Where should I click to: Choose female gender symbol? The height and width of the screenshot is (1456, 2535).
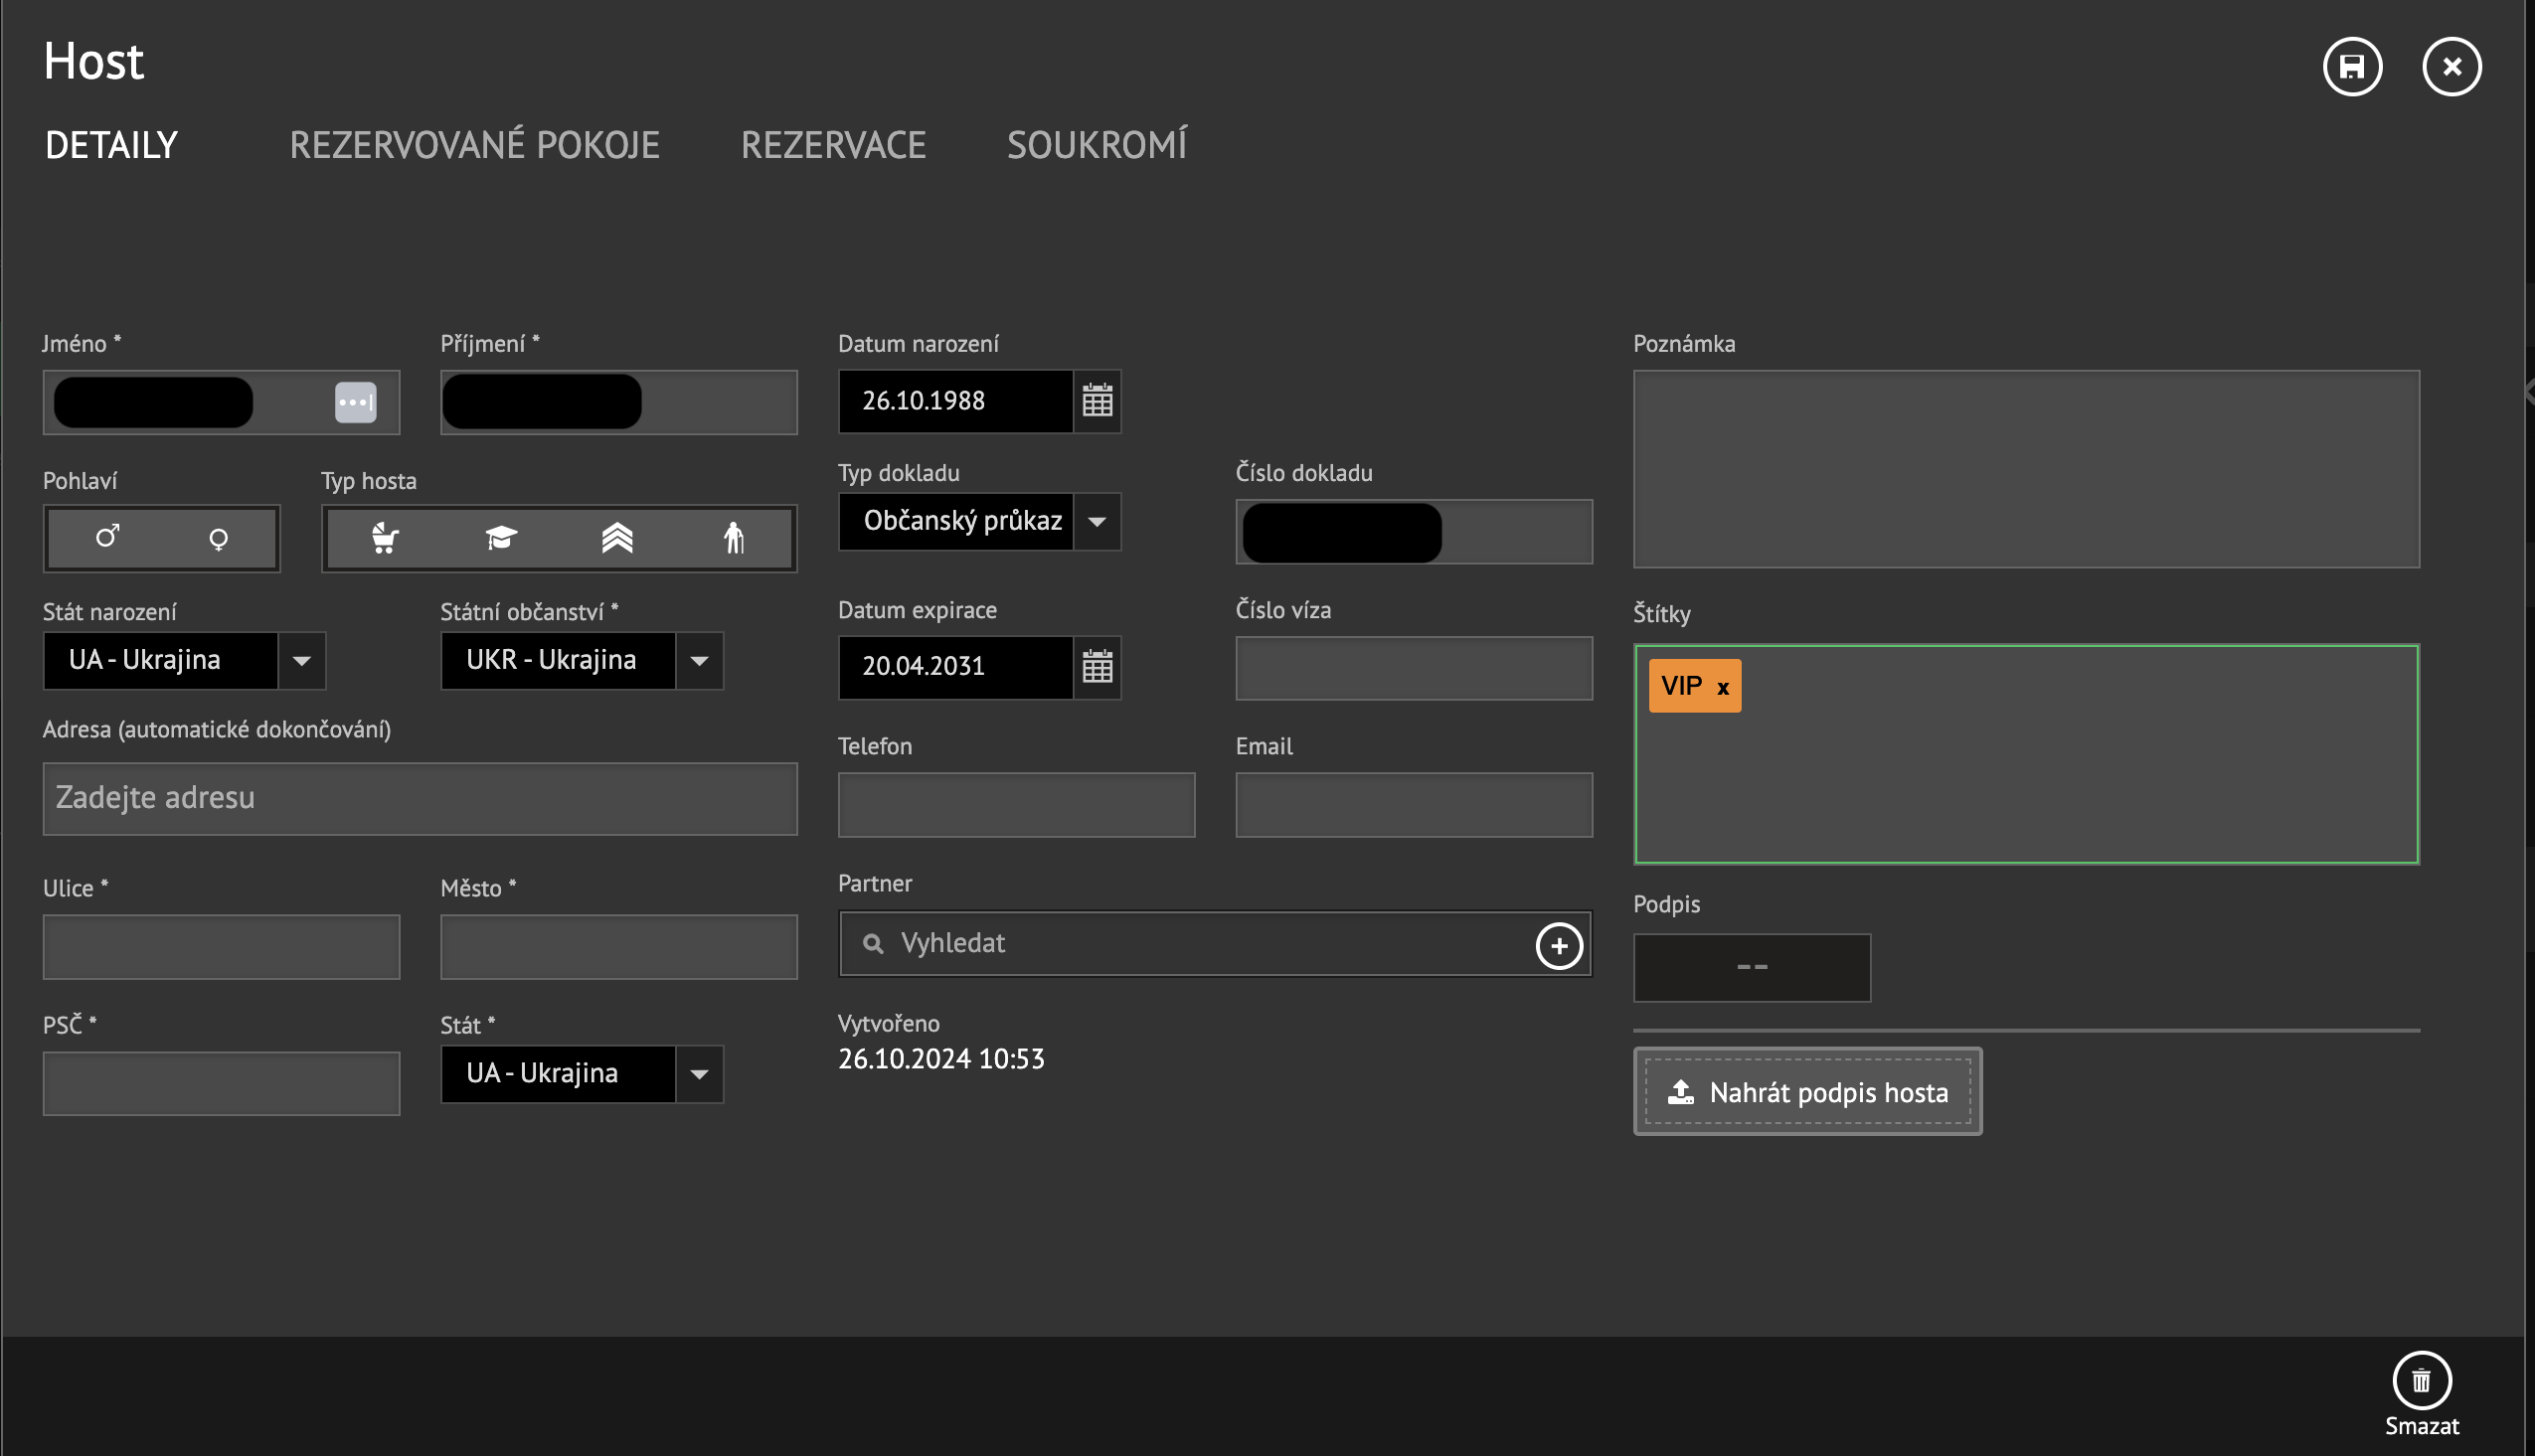pos(218,540)
